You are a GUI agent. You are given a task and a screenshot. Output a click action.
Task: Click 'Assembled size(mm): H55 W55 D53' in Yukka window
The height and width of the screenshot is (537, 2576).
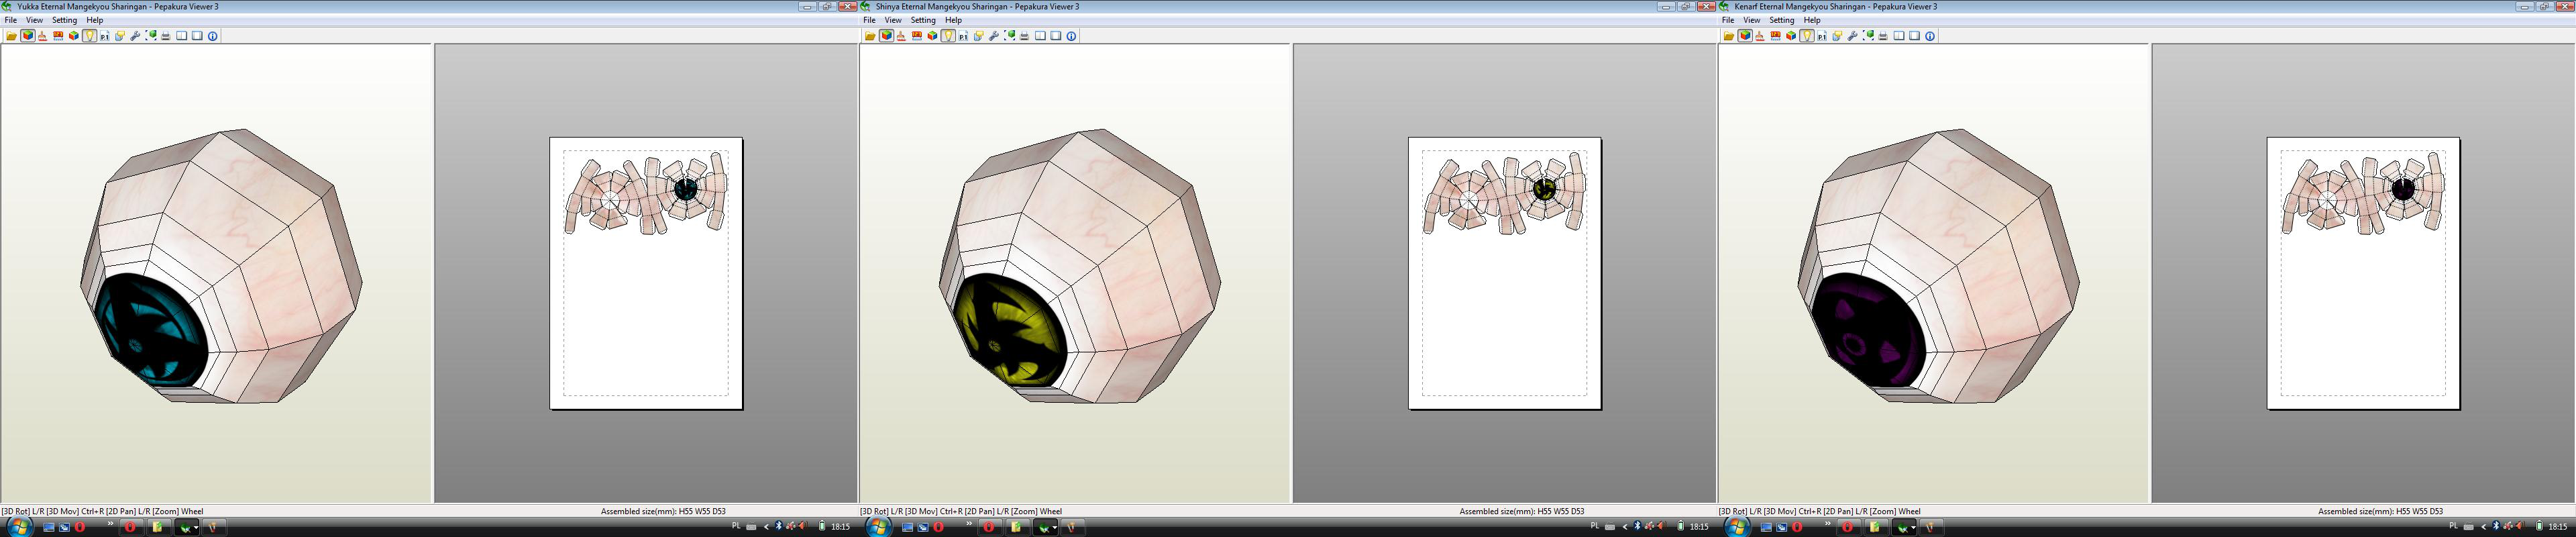coord(663,511)
